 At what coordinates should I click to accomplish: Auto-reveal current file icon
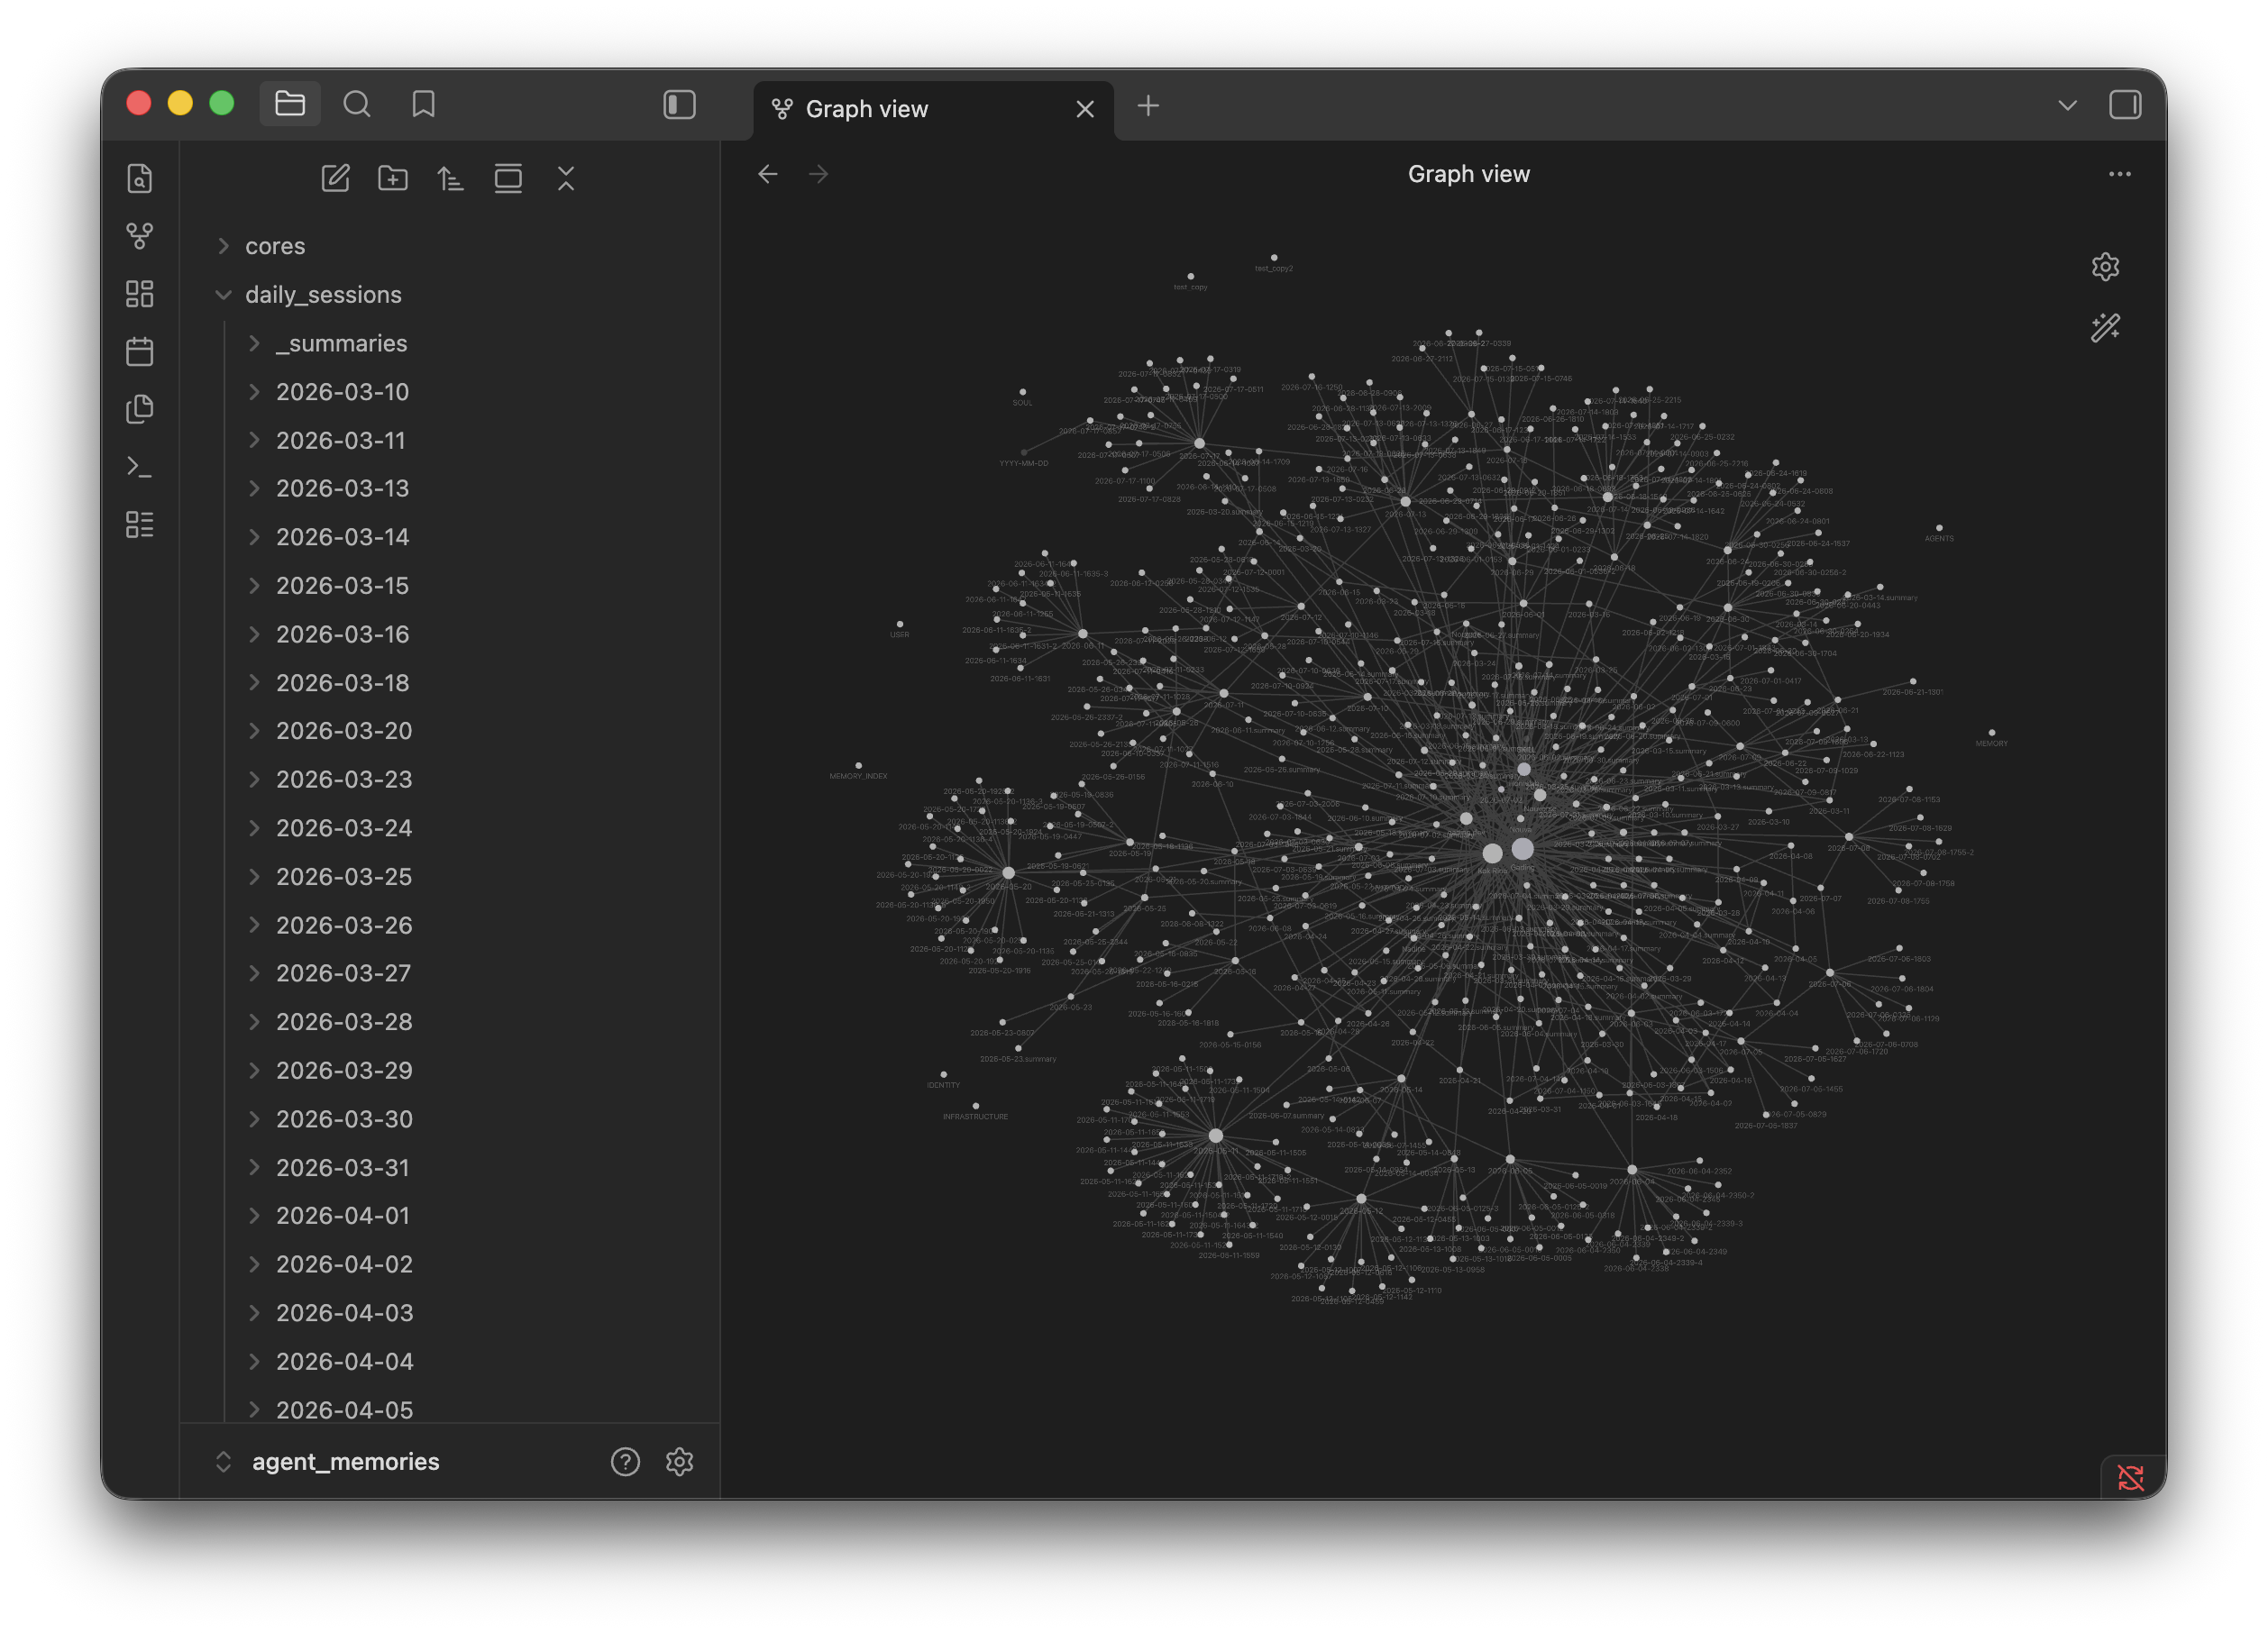(508, 179)
